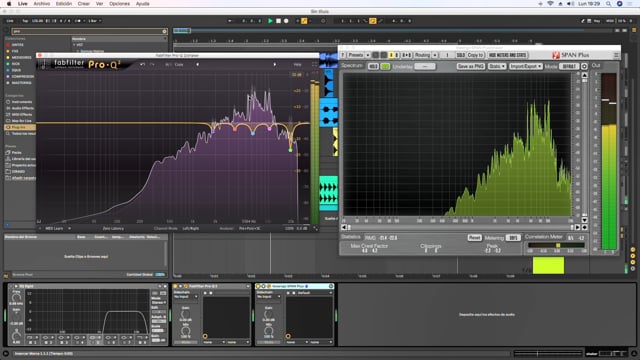Open the Pro-Q 3 Help menu

[x=298, y=64]
